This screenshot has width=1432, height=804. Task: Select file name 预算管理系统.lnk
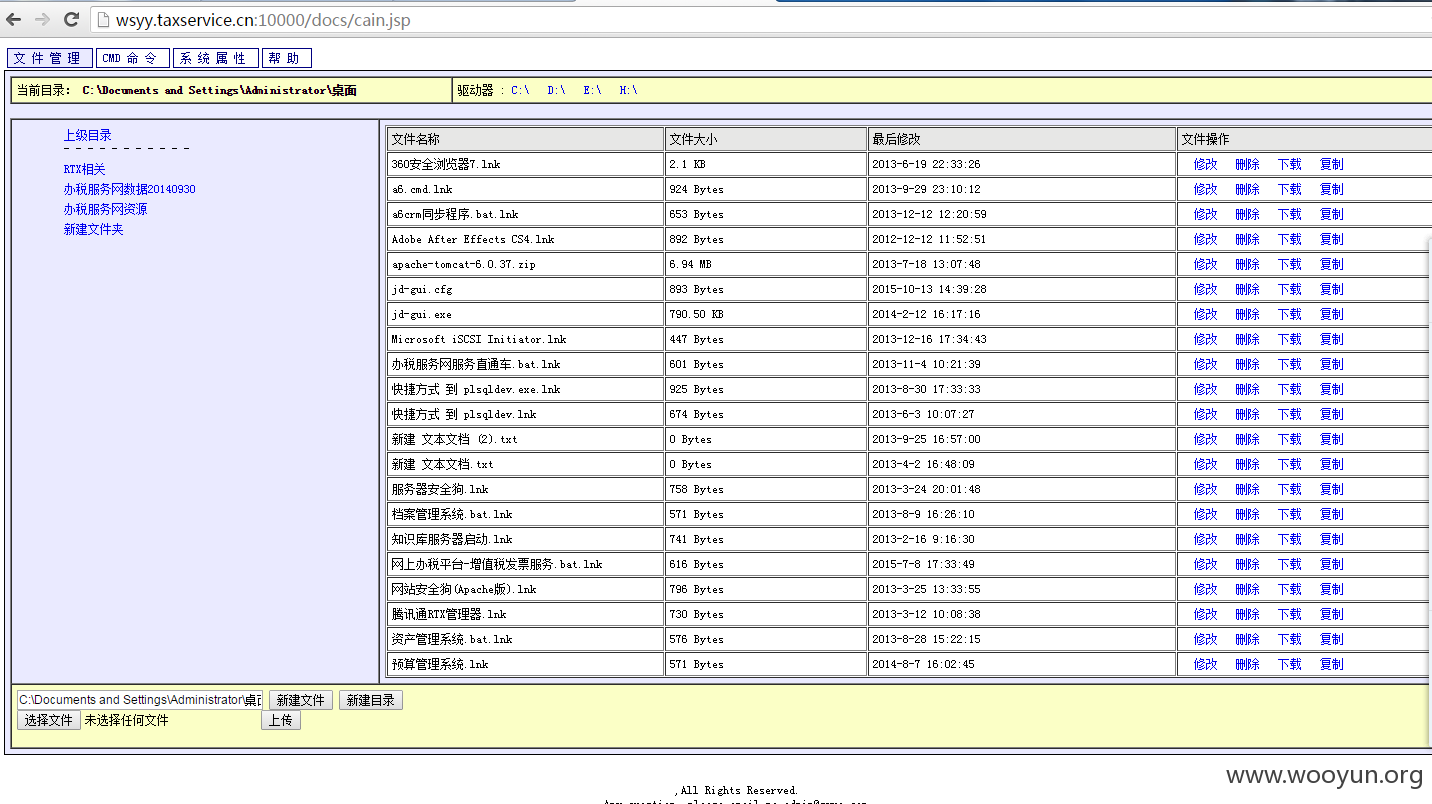[x=440, y=664]
